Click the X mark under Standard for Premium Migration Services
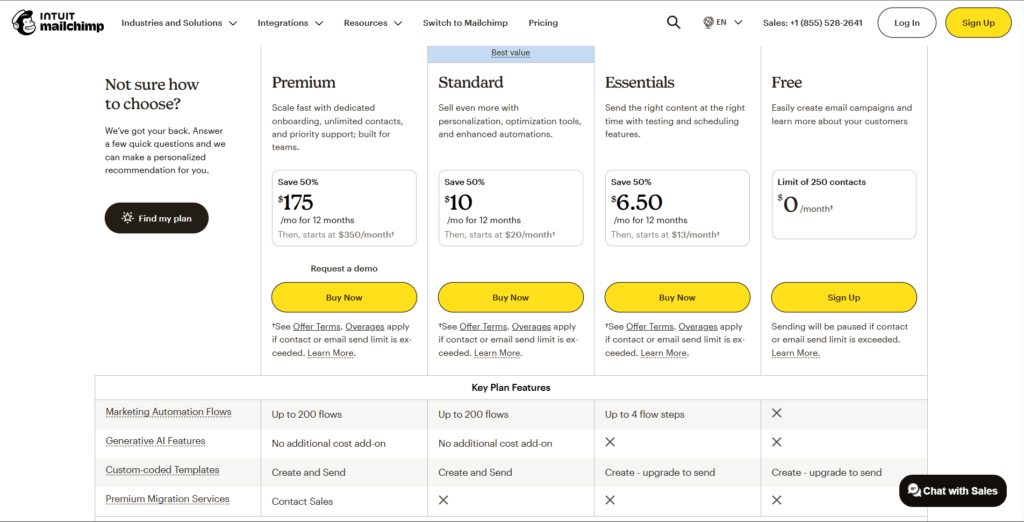 444,500
